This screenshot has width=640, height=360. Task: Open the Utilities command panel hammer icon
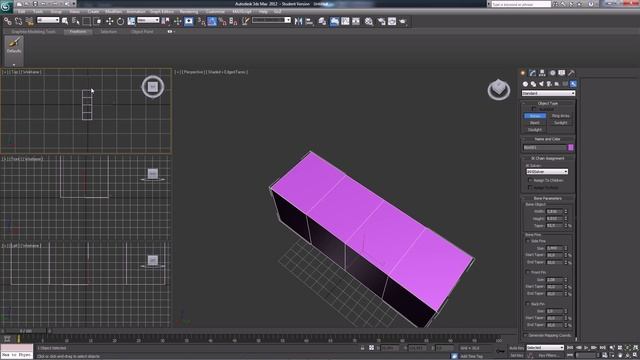[571, 73]
